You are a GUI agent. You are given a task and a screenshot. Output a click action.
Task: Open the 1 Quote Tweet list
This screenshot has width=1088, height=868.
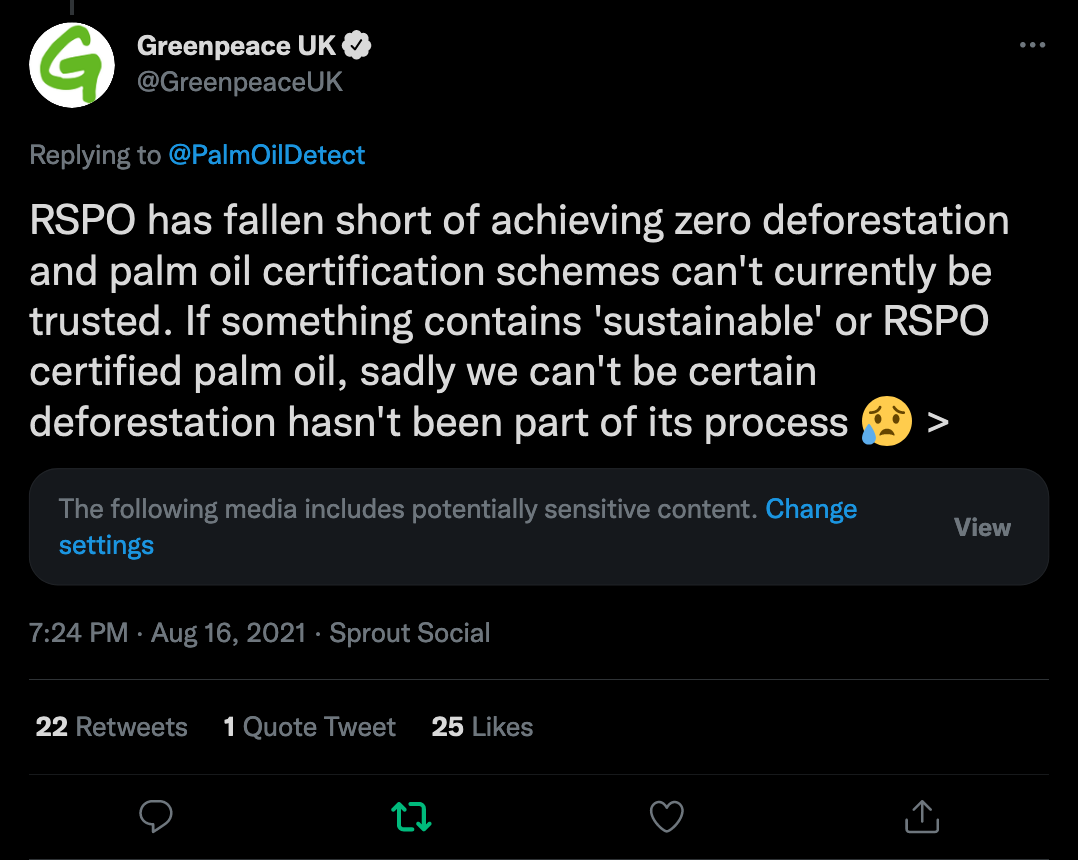[x=309, y=727]
